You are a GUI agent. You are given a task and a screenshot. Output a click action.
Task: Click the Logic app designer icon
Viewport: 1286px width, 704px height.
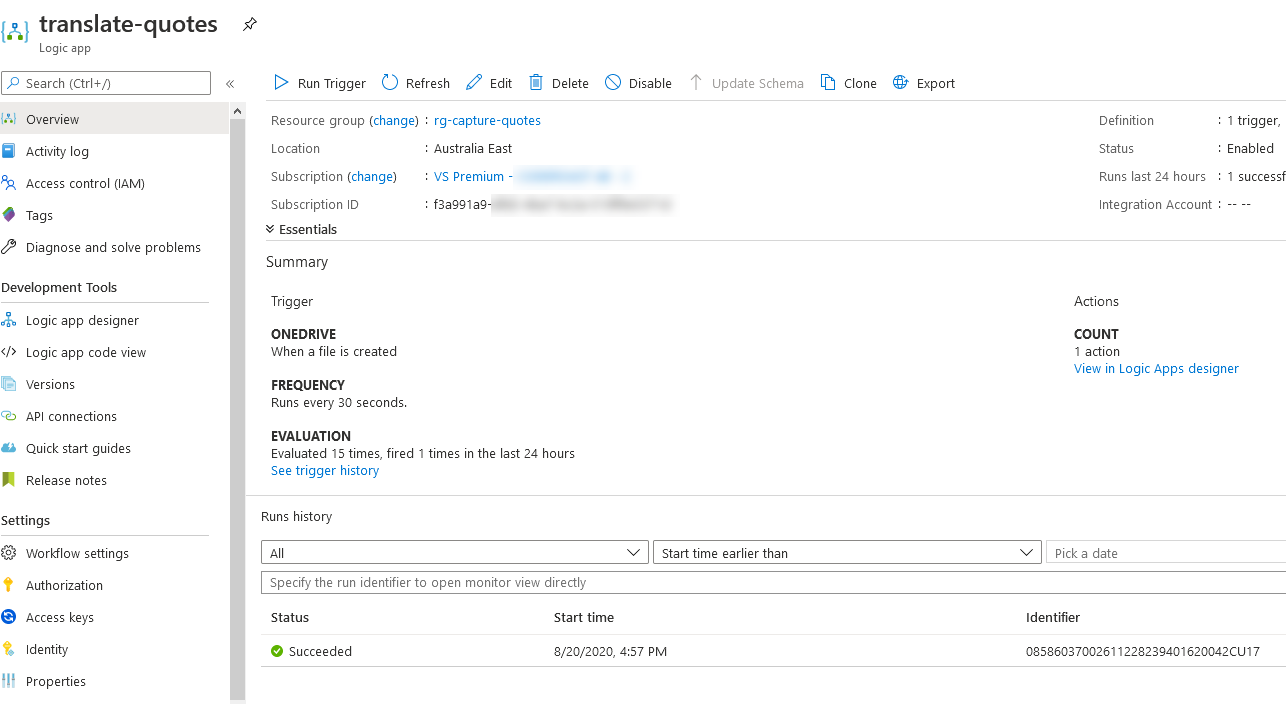tap(9, 320)
